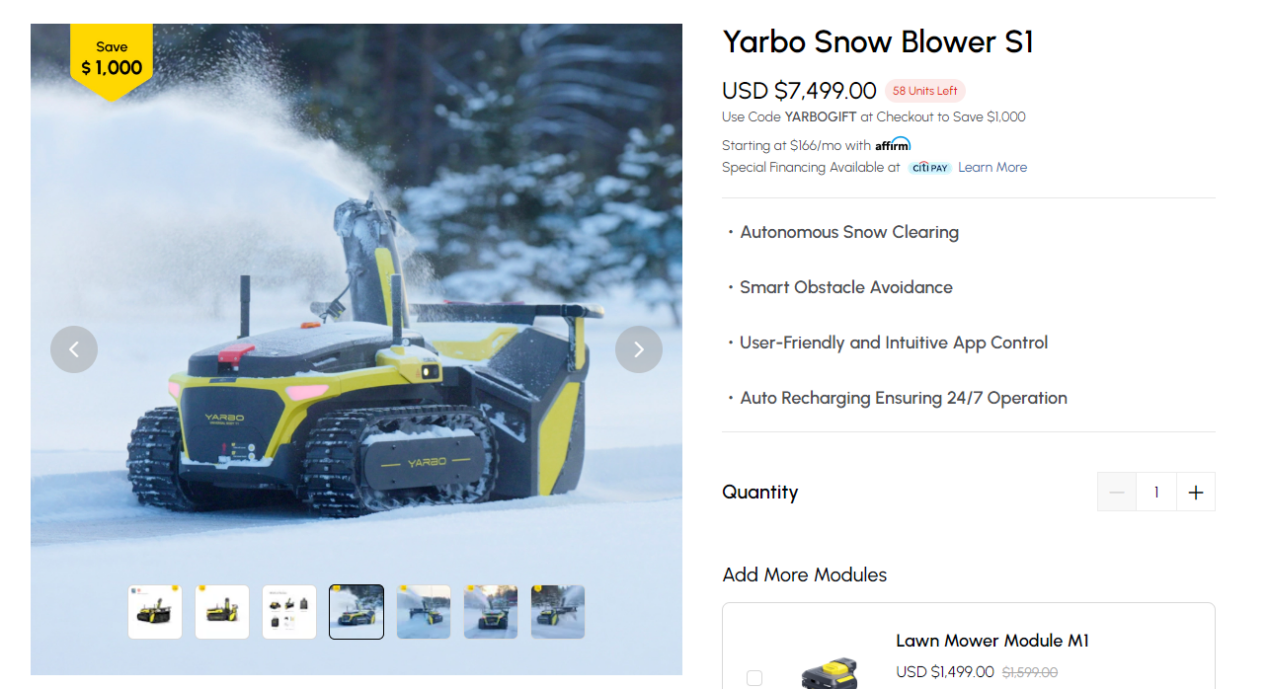Go to the previous product image
1268x689 pixels.
coord(74,349)
